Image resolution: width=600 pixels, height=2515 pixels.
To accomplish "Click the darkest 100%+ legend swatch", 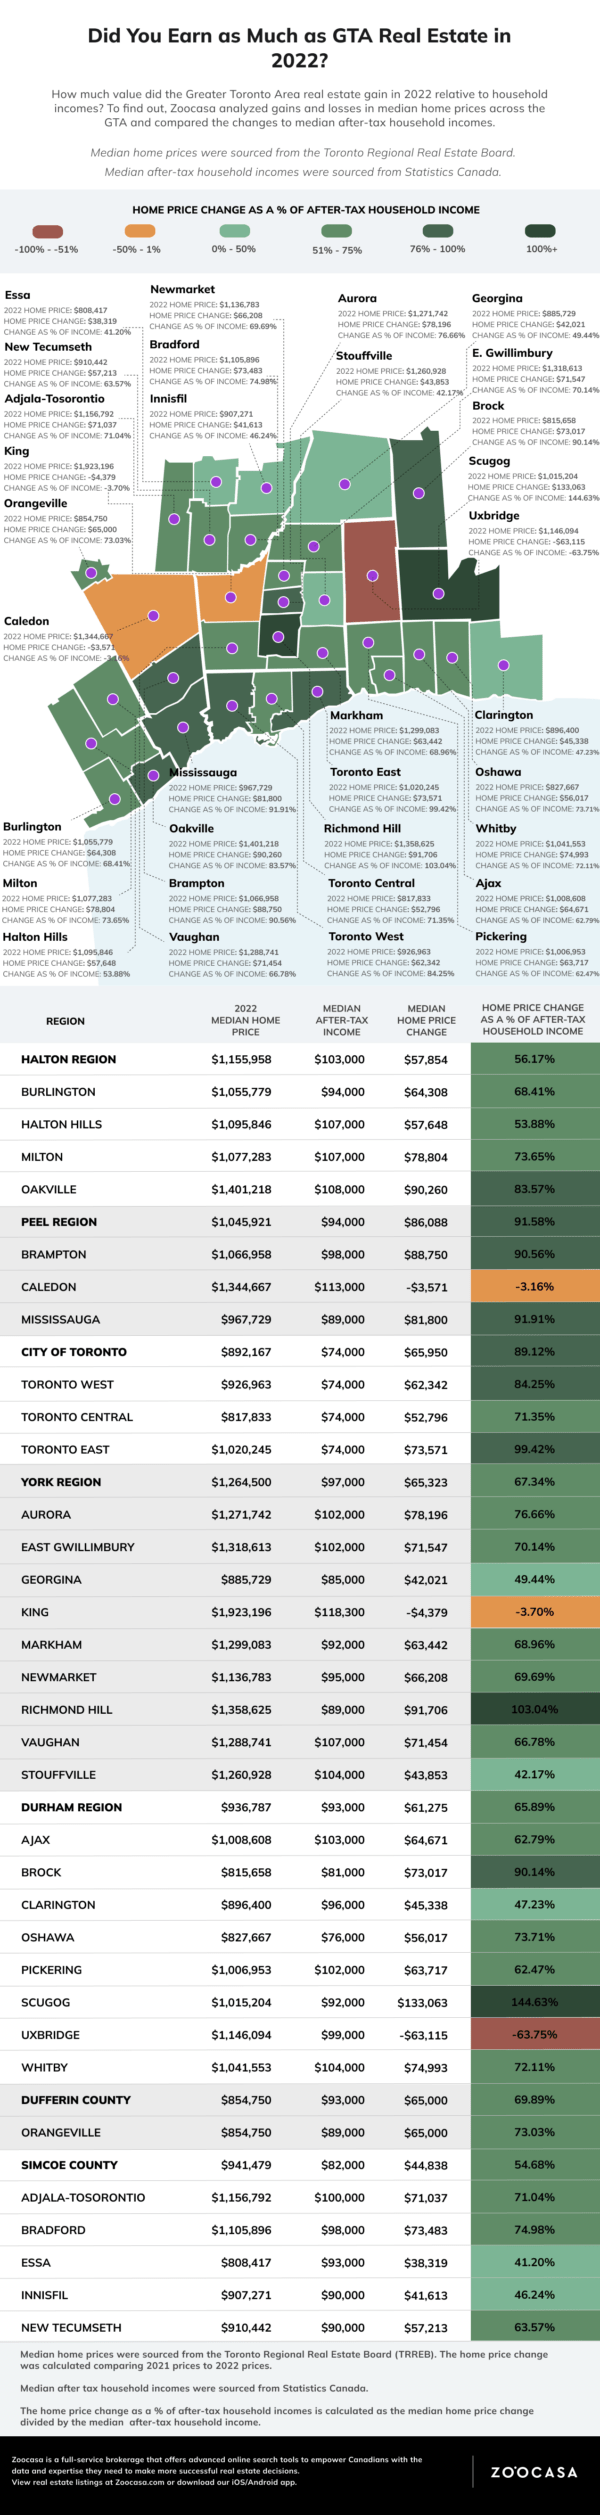I will pyautogui.click(x=541, y=231).
